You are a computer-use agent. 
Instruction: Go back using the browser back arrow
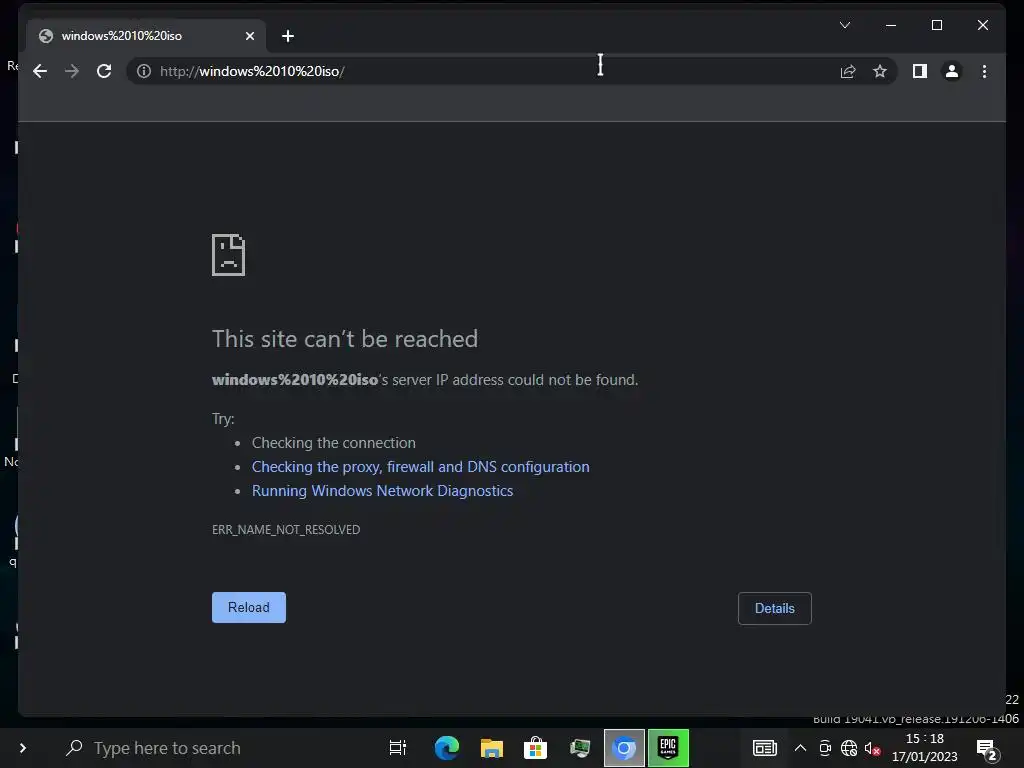40,71
